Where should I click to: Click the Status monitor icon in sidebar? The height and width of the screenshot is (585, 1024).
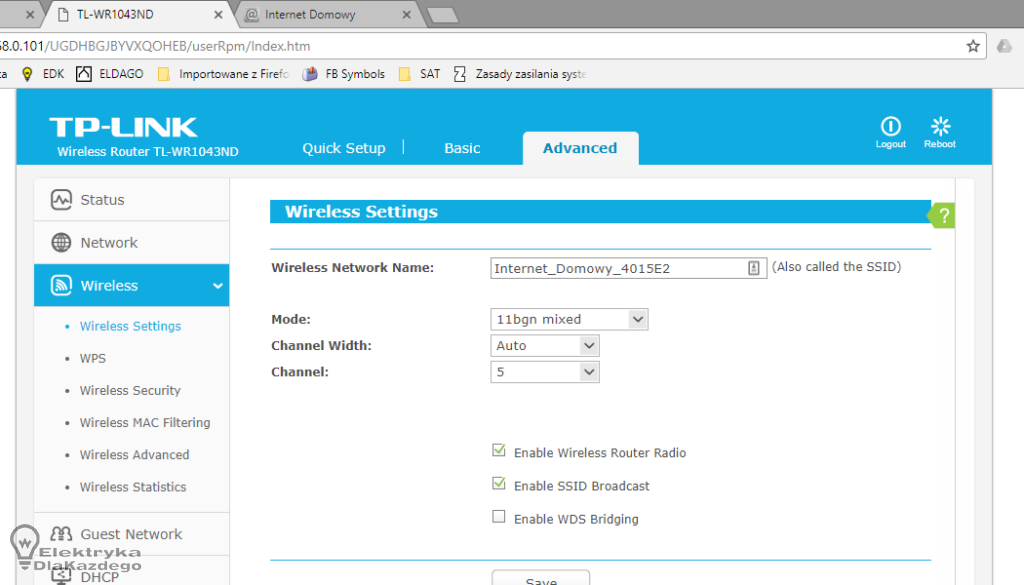62,200
